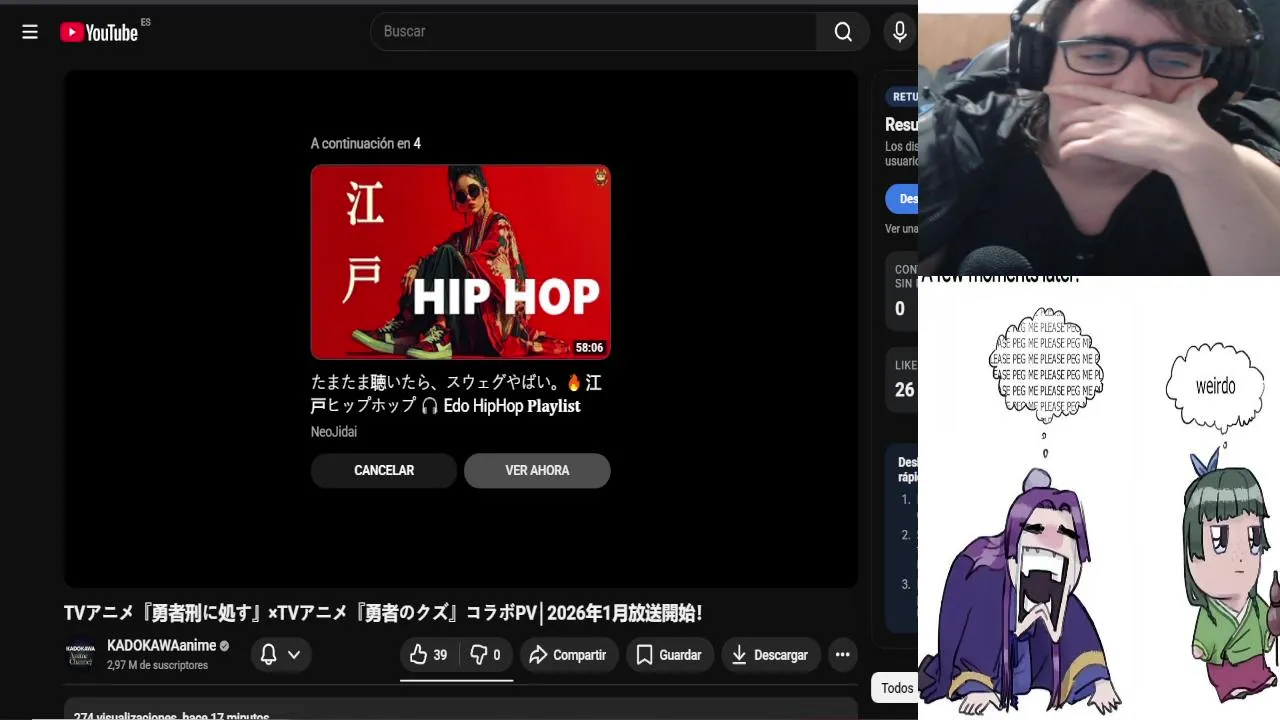Save the video with Guardar
Image resolution: width=1280 pixels, height=720 pixels.
click(670, 655)
